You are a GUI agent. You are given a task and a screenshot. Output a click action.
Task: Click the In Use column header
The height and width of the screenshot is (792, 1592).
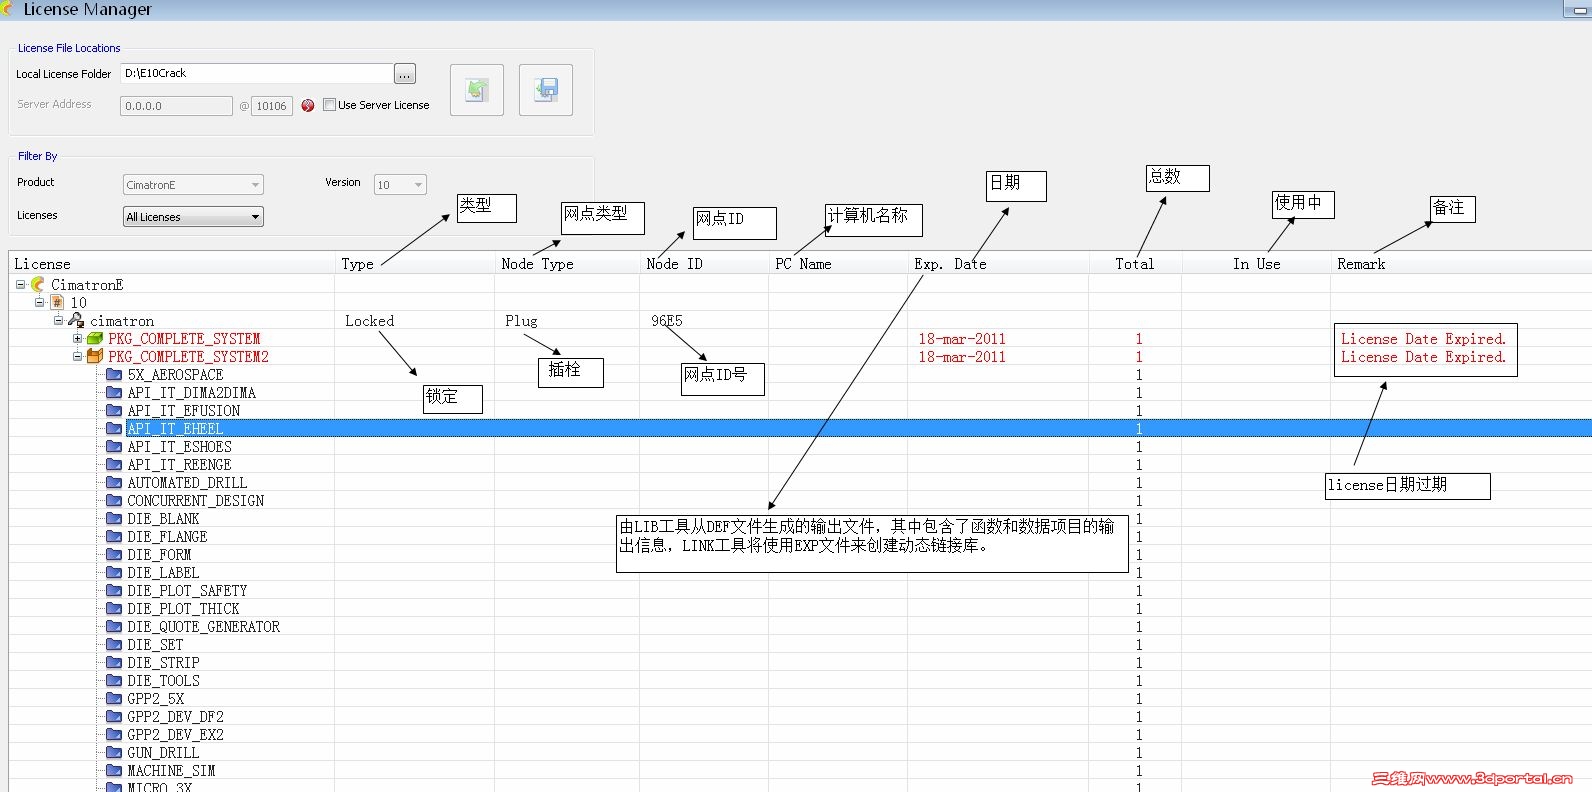(1256, 264)
